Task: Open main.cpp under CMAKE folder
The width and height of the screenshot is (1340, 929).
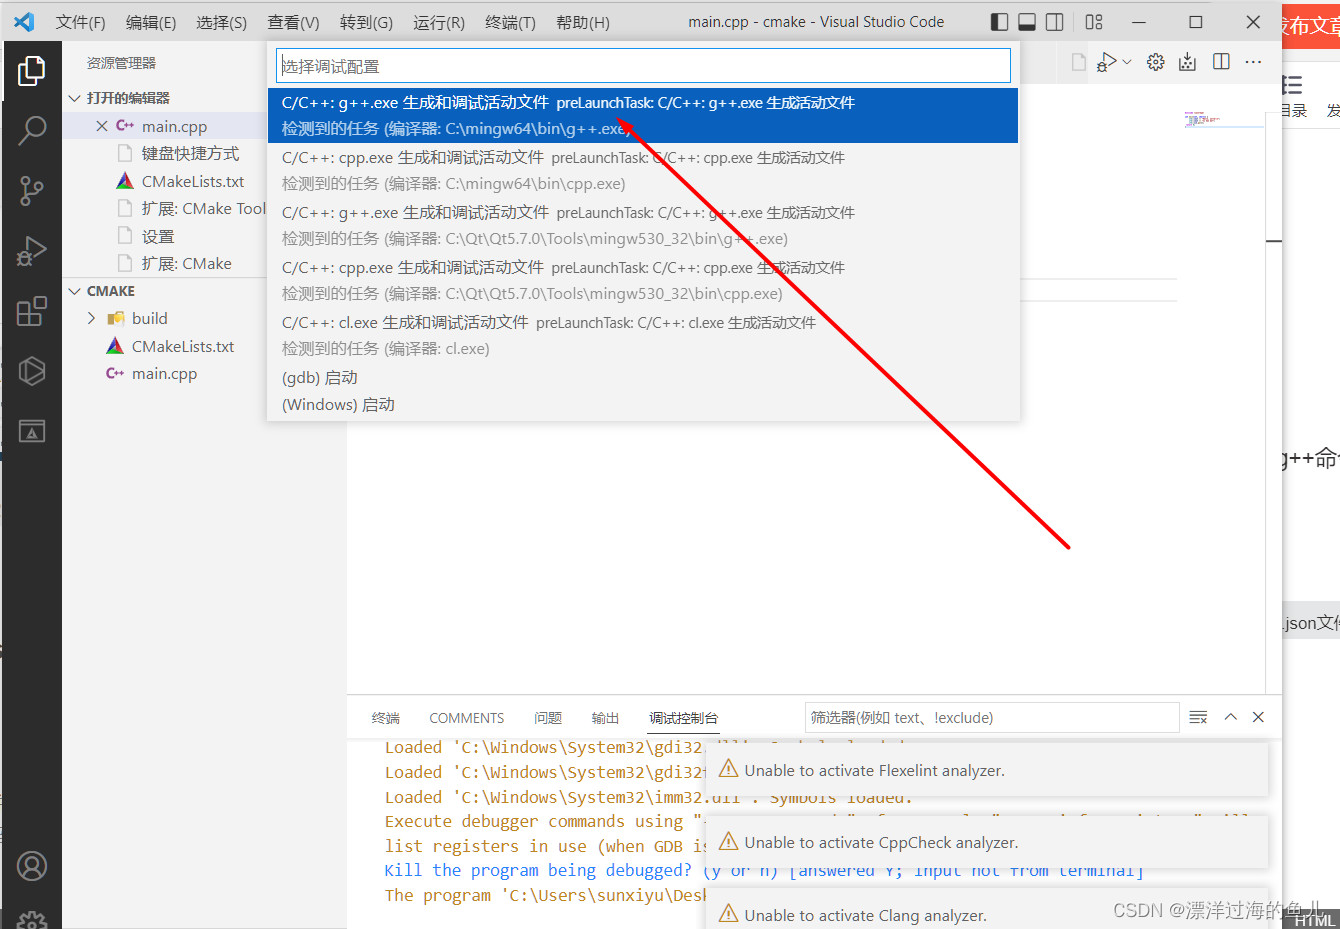Action: coord(165,373)
